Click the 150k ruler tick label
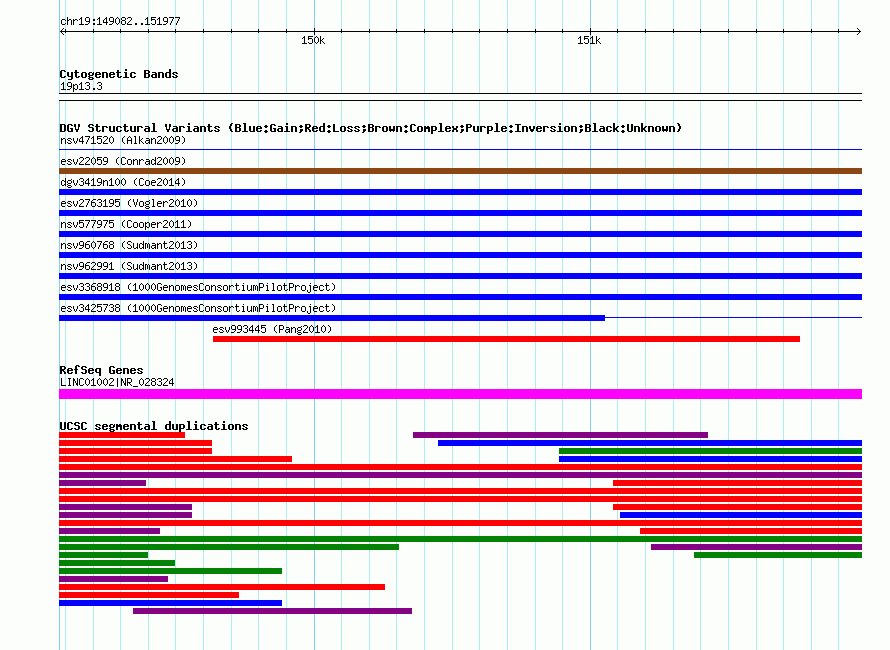Viewport: 890px width, 650px height. 313,40
